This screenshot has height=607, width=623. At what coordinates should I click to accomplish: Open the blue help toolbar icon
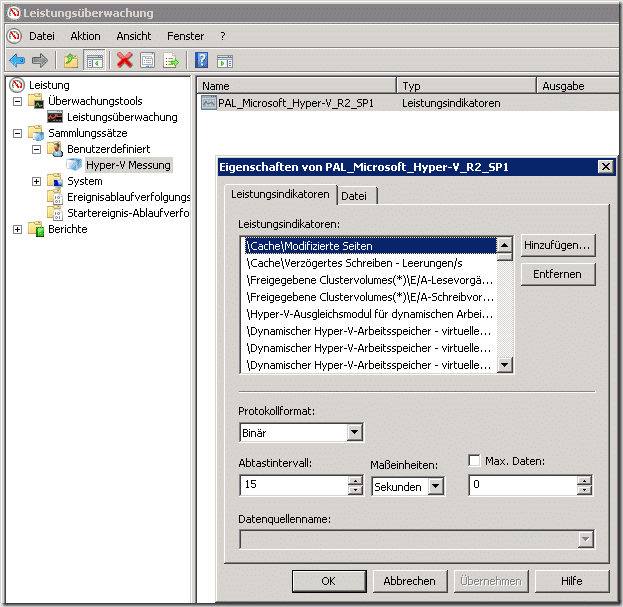[201, 61]
